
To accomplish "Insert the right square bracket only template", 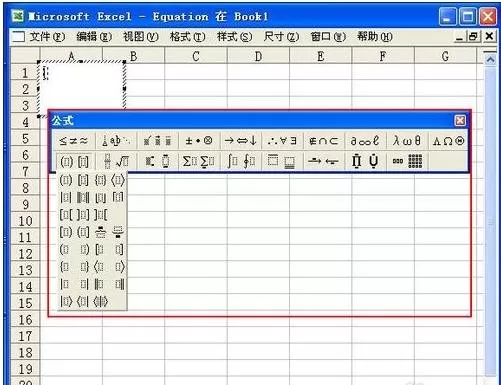I will click(118, 249).
